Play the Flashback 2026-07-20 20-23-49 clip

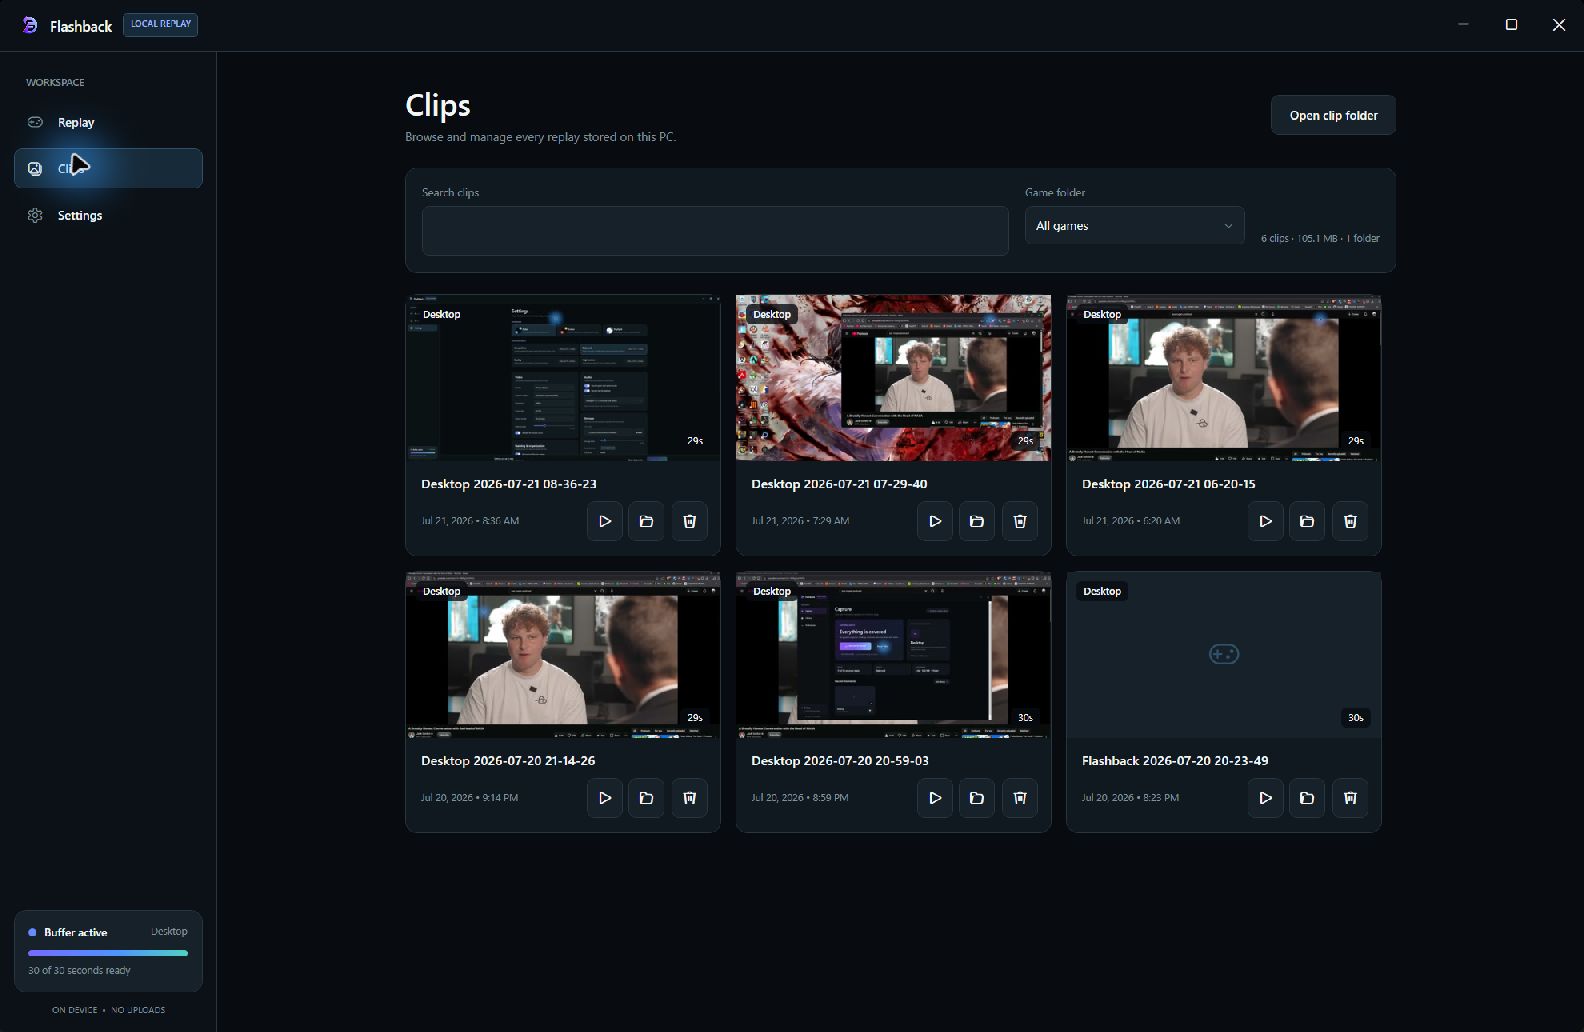1265,798
